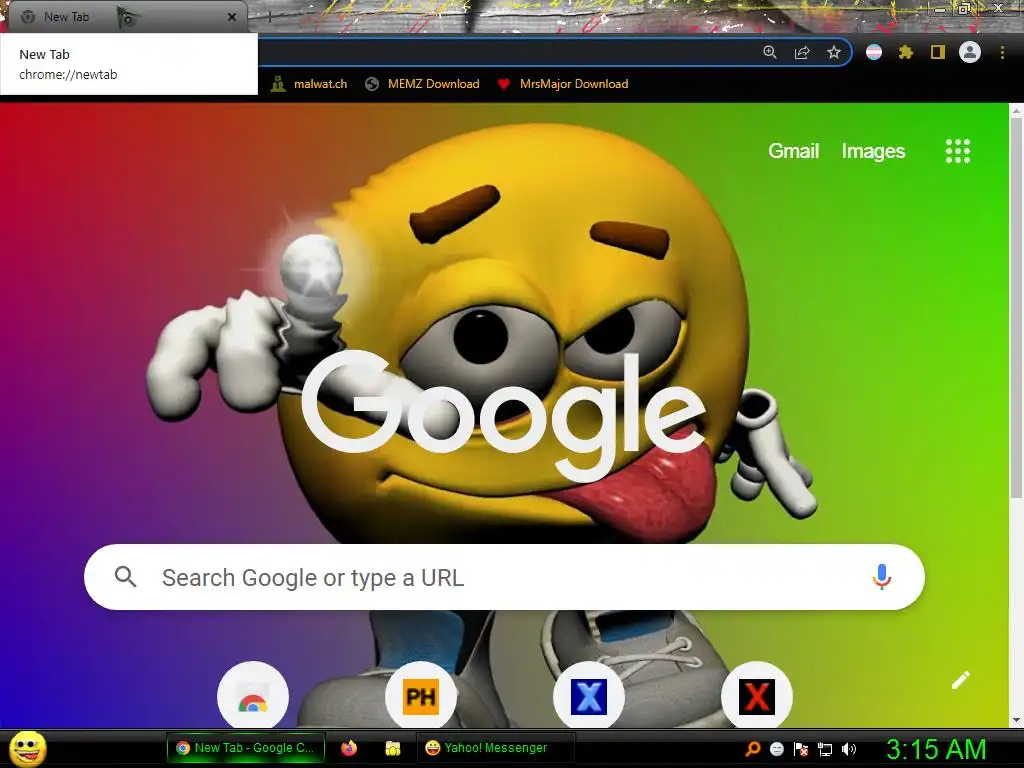Open the blue X shortcut tile
Screen dimensions: 1024x768
click(589, 697)
